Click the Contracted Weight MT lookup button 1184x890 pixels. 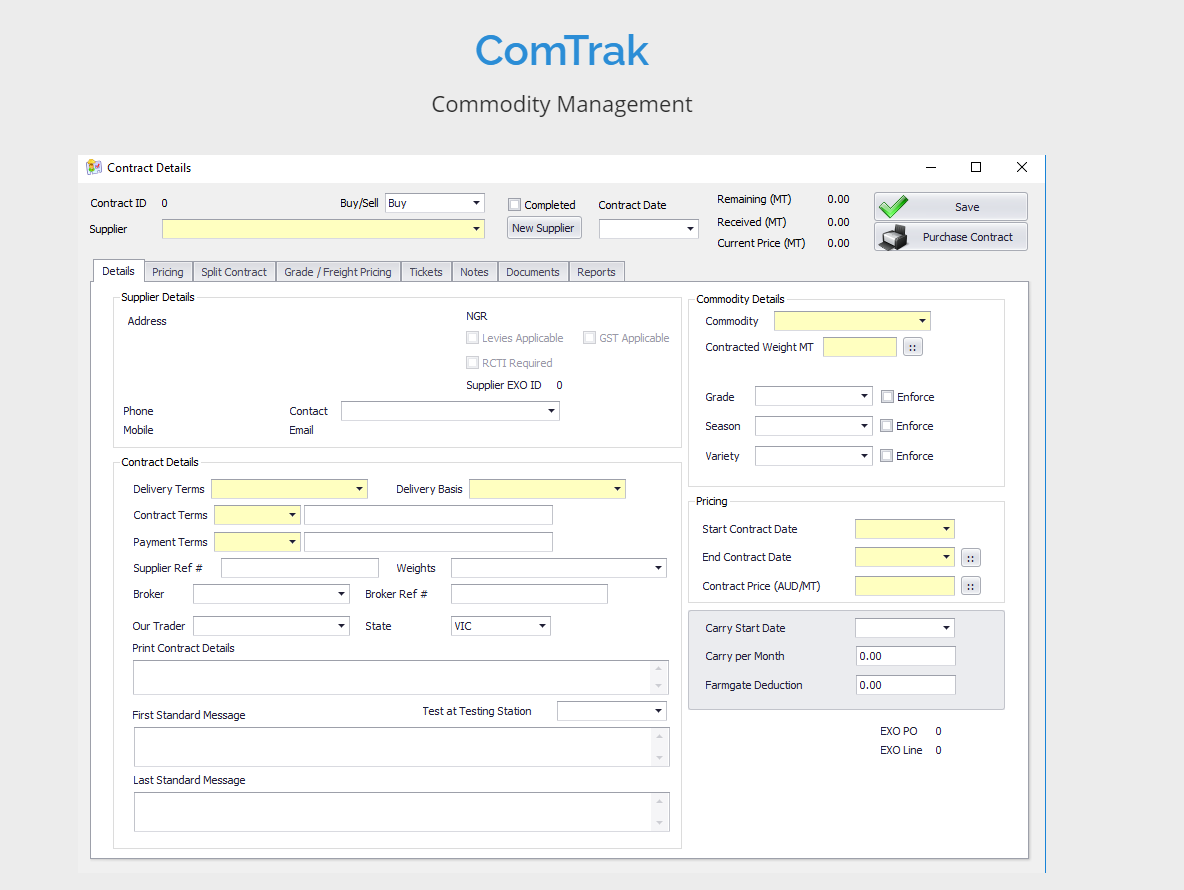(x=912, y=347)
